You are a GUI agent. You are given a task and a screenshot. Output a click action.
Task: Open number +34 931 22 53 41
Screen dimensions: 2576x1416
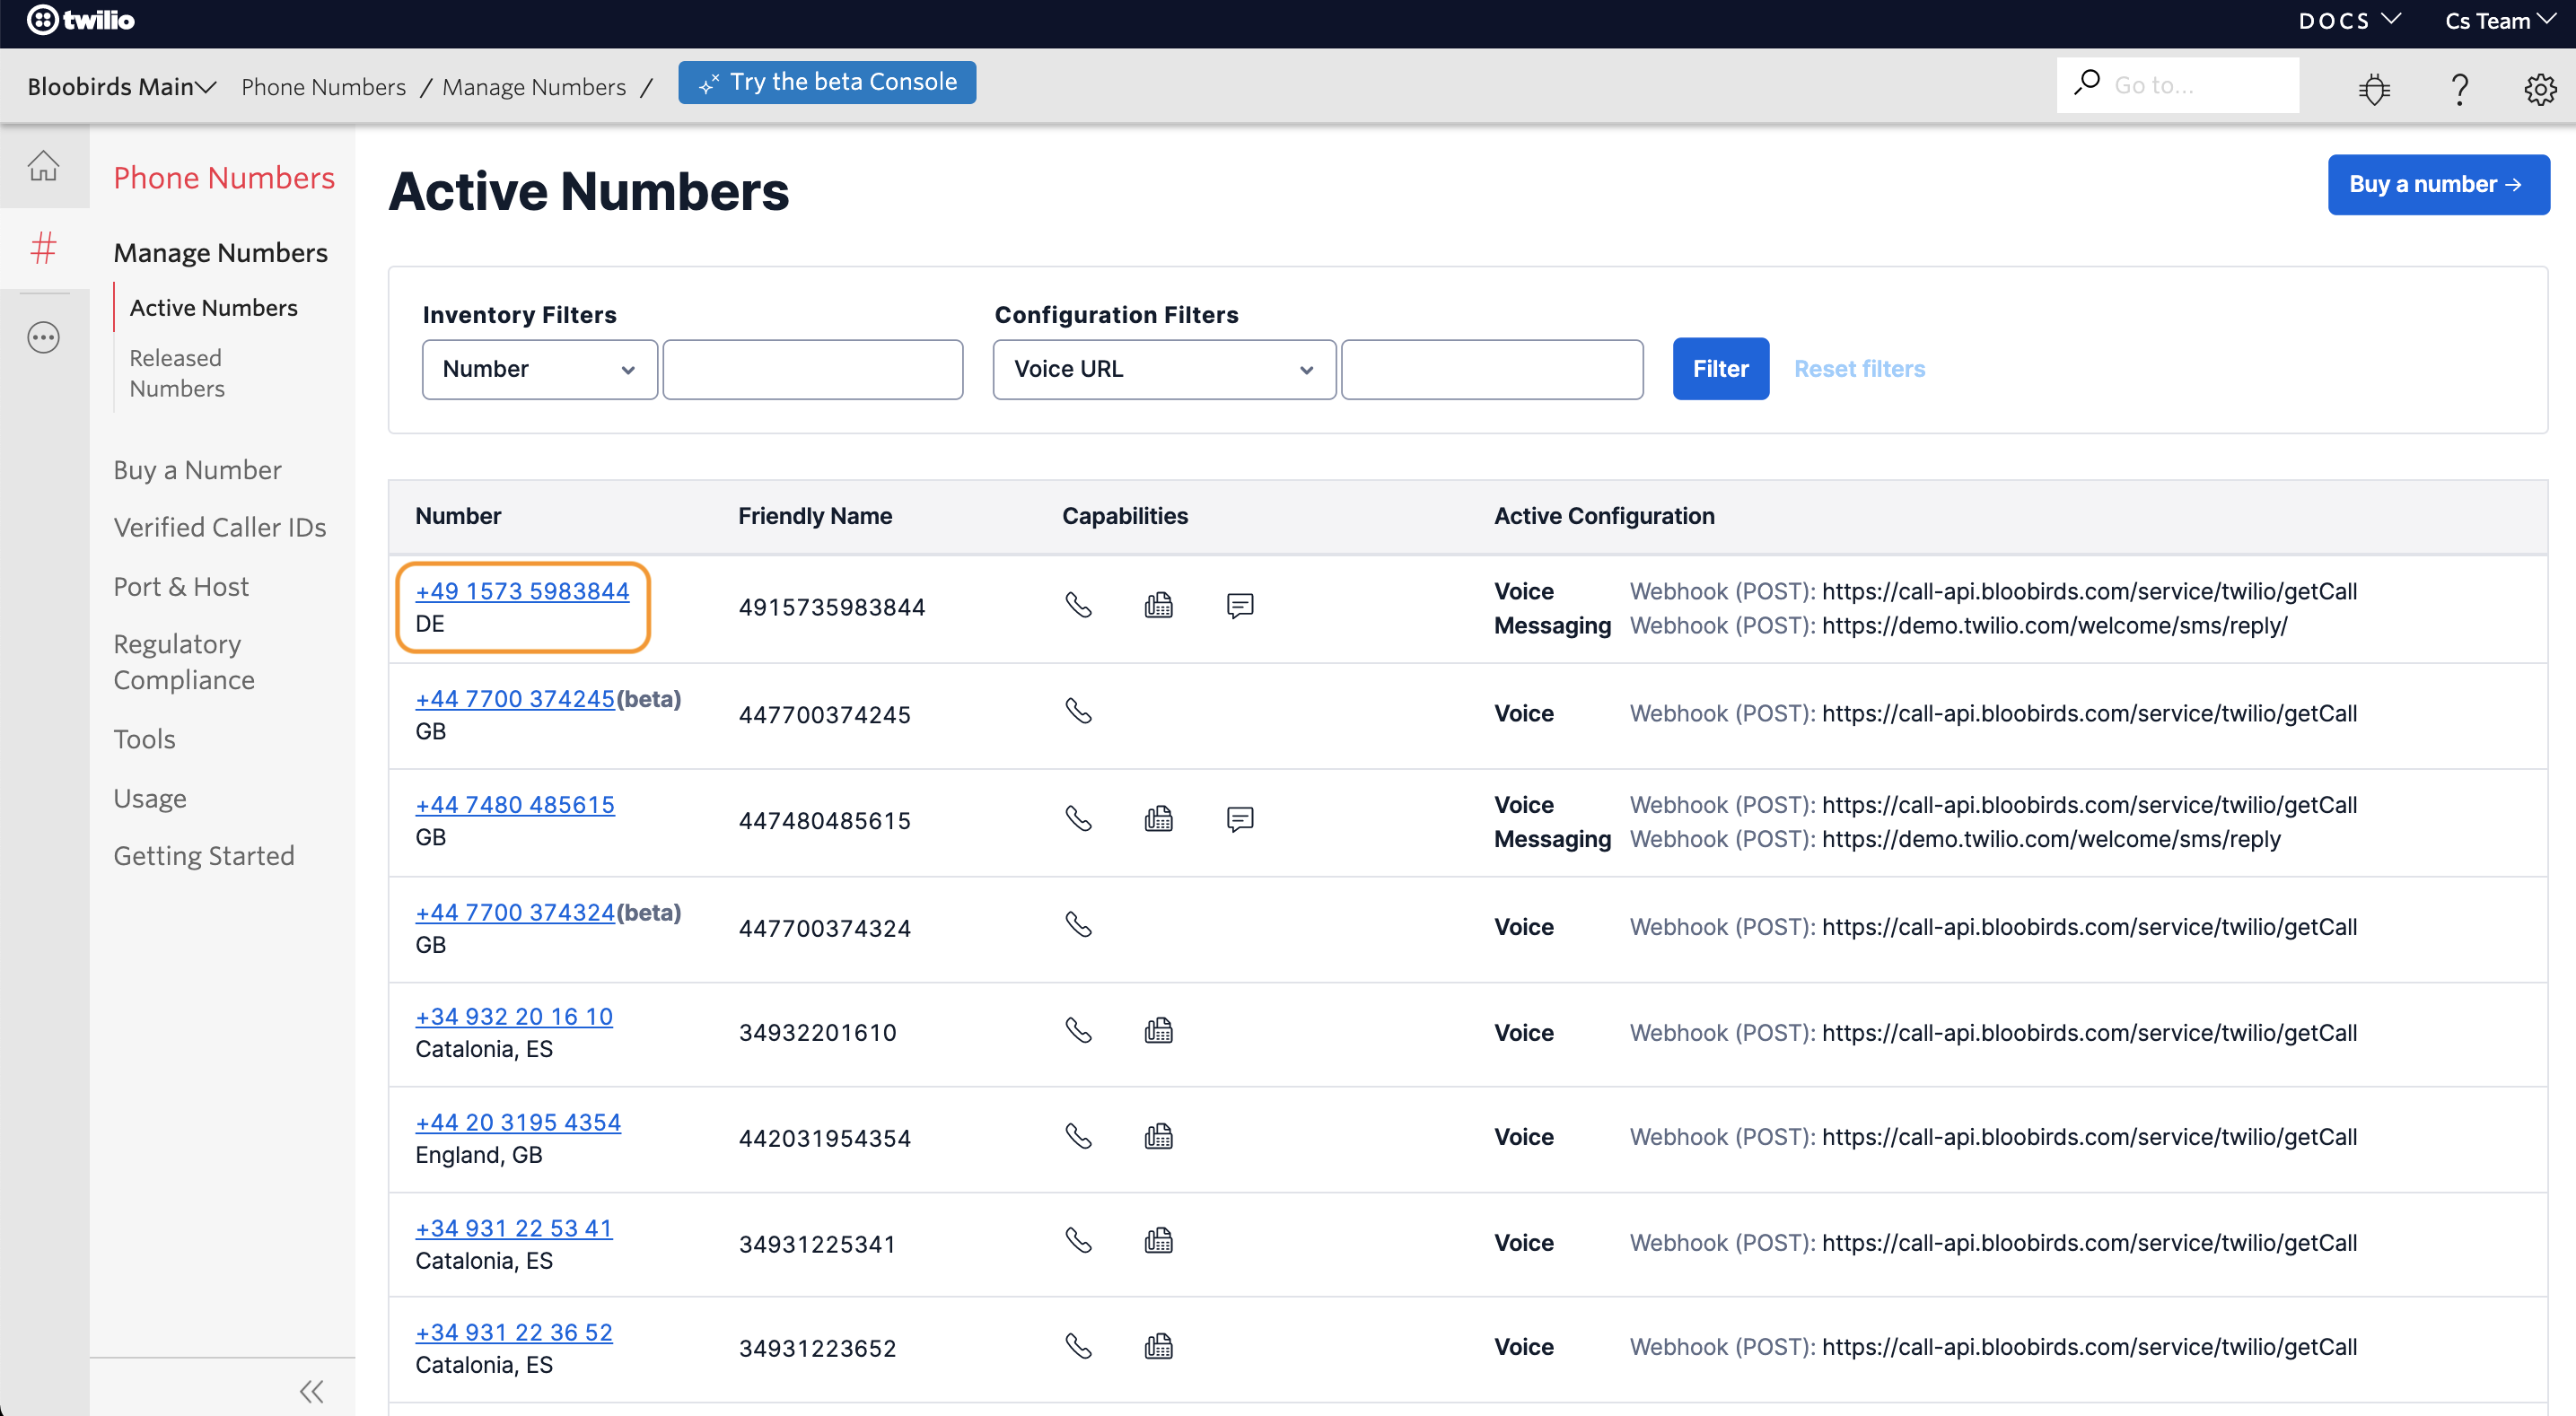[x=514, y=1229]
